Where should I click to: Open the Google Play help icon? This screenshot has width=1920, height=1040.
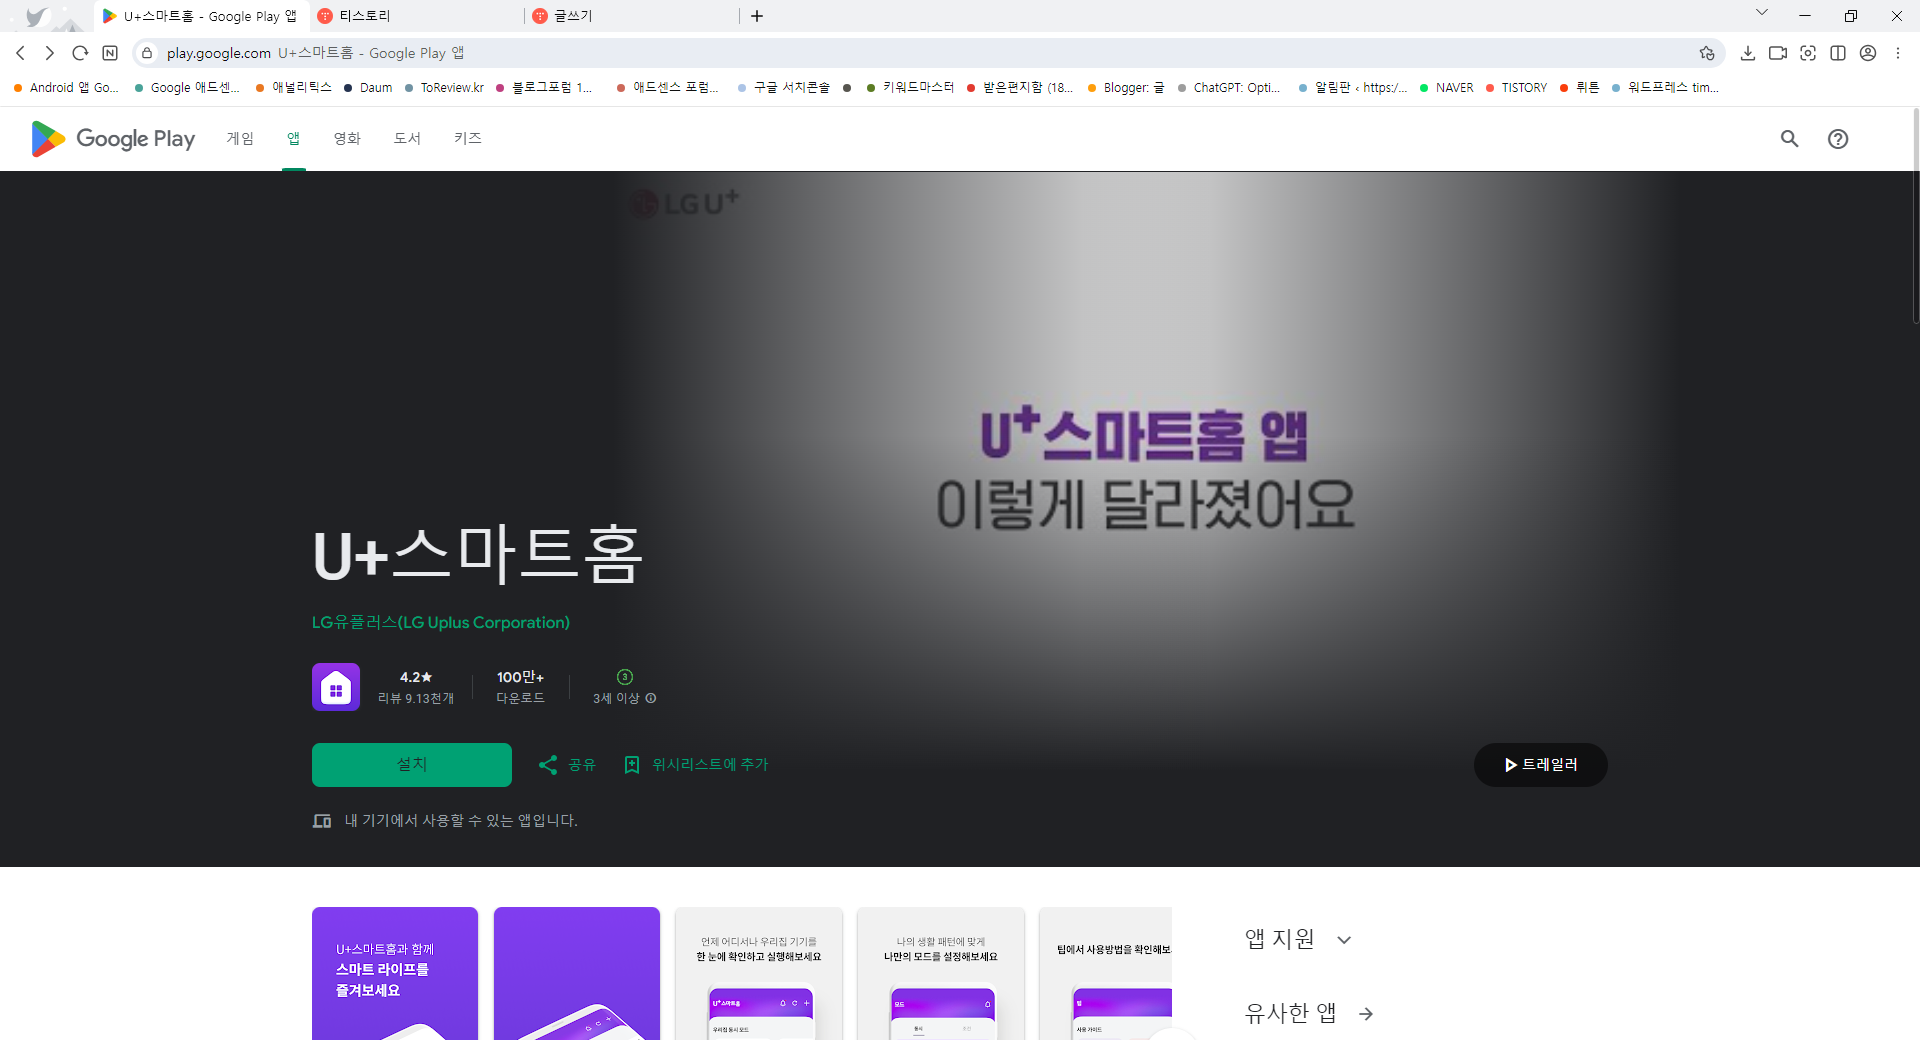[x=1838, y=139]
